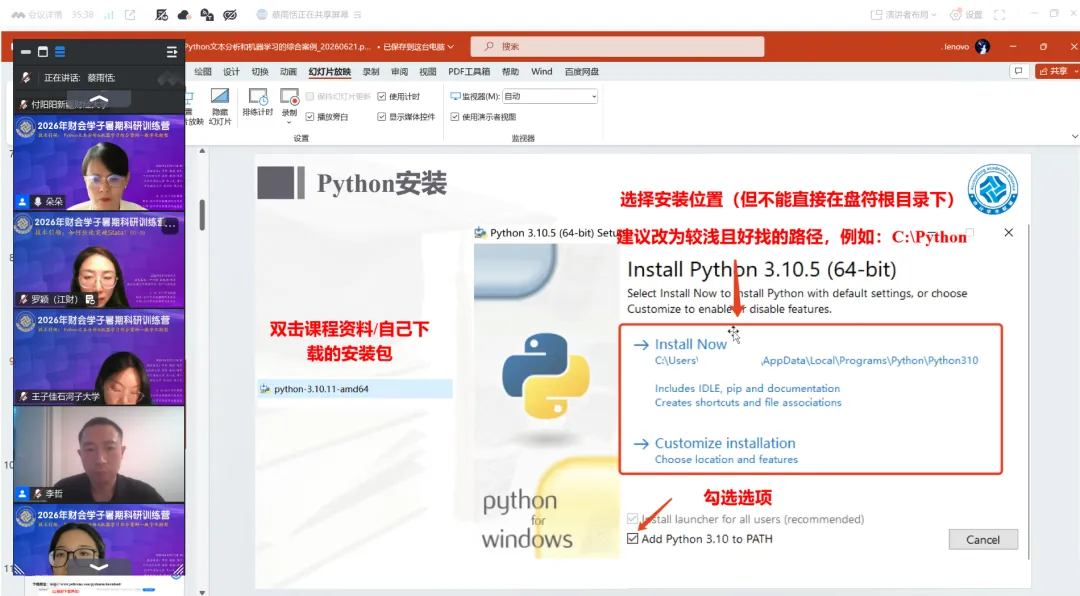Click the PowerPoint 搜索 search box
The image size is (1080, 596).
click(617, 46)
